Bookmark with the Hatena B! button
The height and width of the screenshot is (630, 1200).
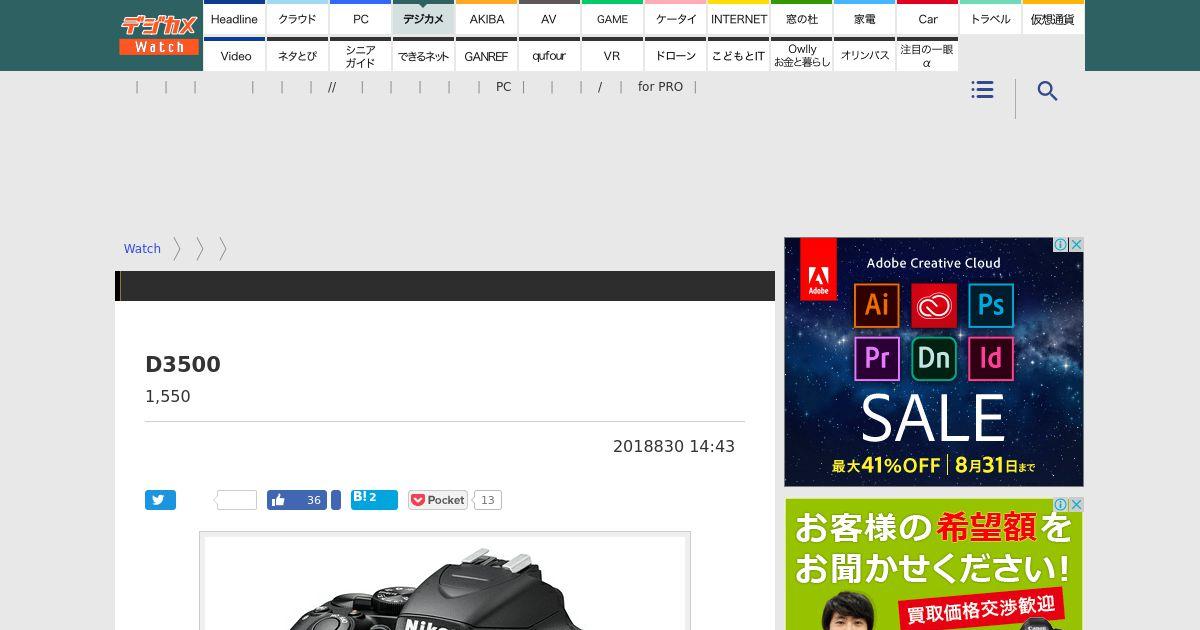coord(374,500)
